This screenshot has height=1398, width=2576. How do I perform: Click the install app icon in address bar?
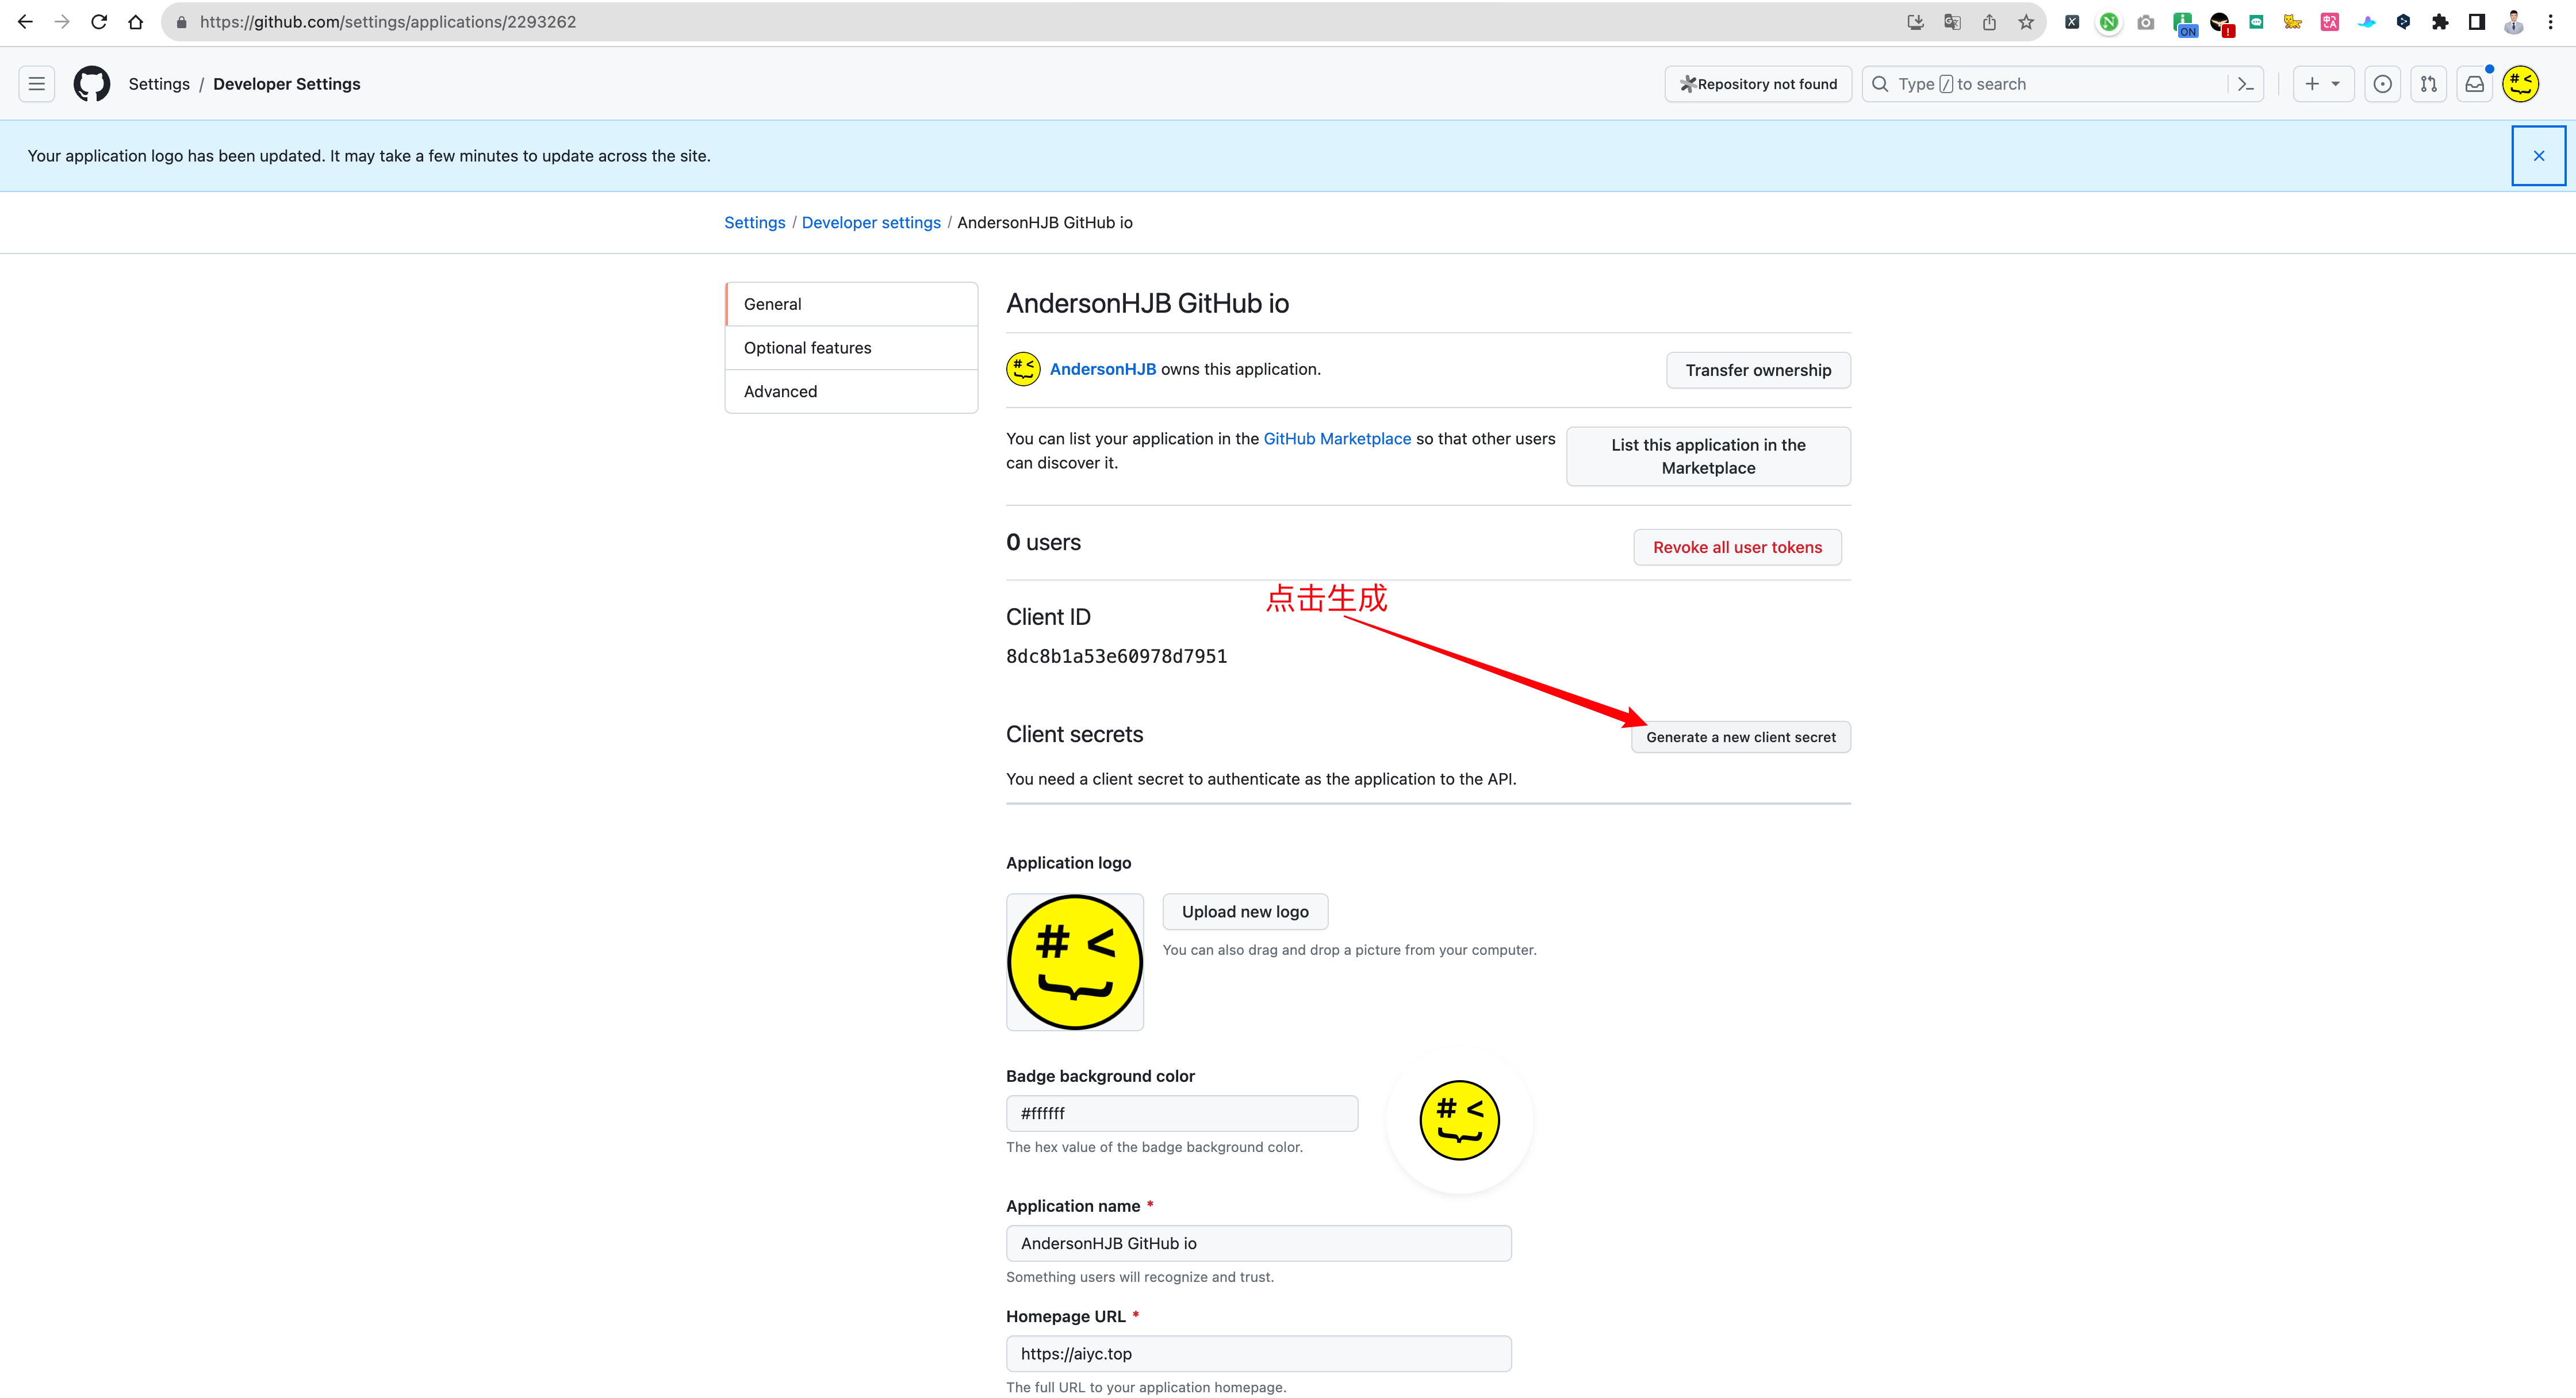click(1915, 22)
